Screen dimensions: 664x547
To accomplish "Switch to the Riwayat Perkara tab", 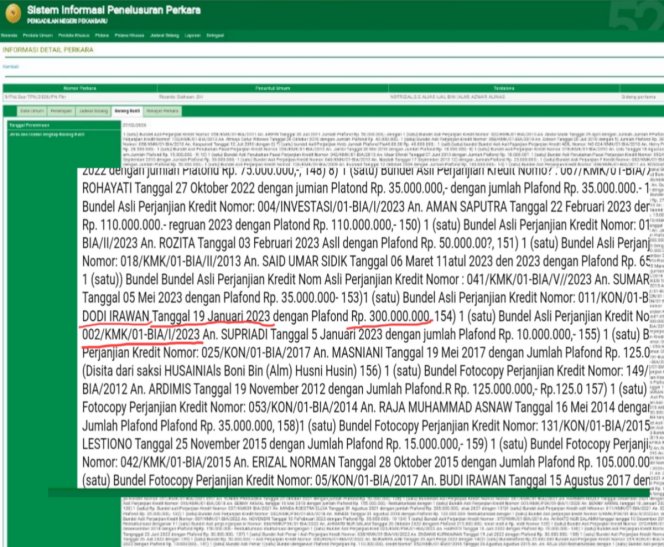I will [x=162, y=110].
